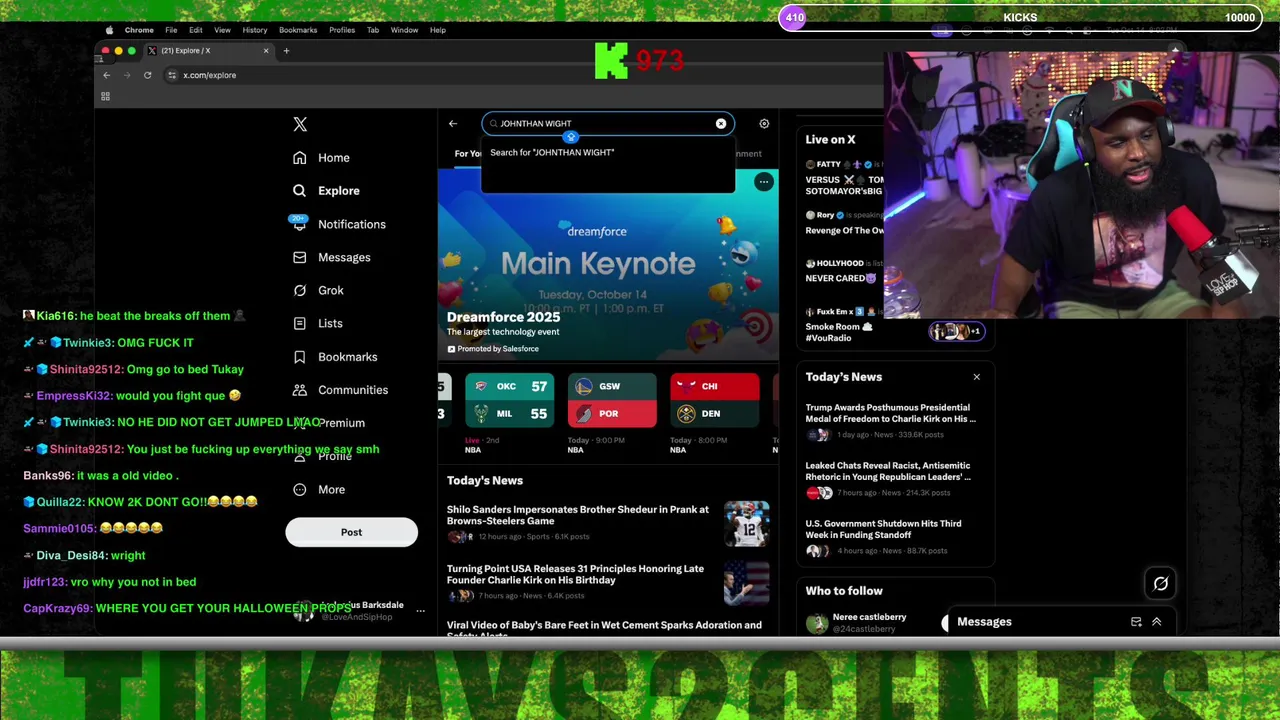This screenshot has height=720, width=1280.
Task: Open Chrome apps grid in bookmarks bar
Action: point(105,96)
